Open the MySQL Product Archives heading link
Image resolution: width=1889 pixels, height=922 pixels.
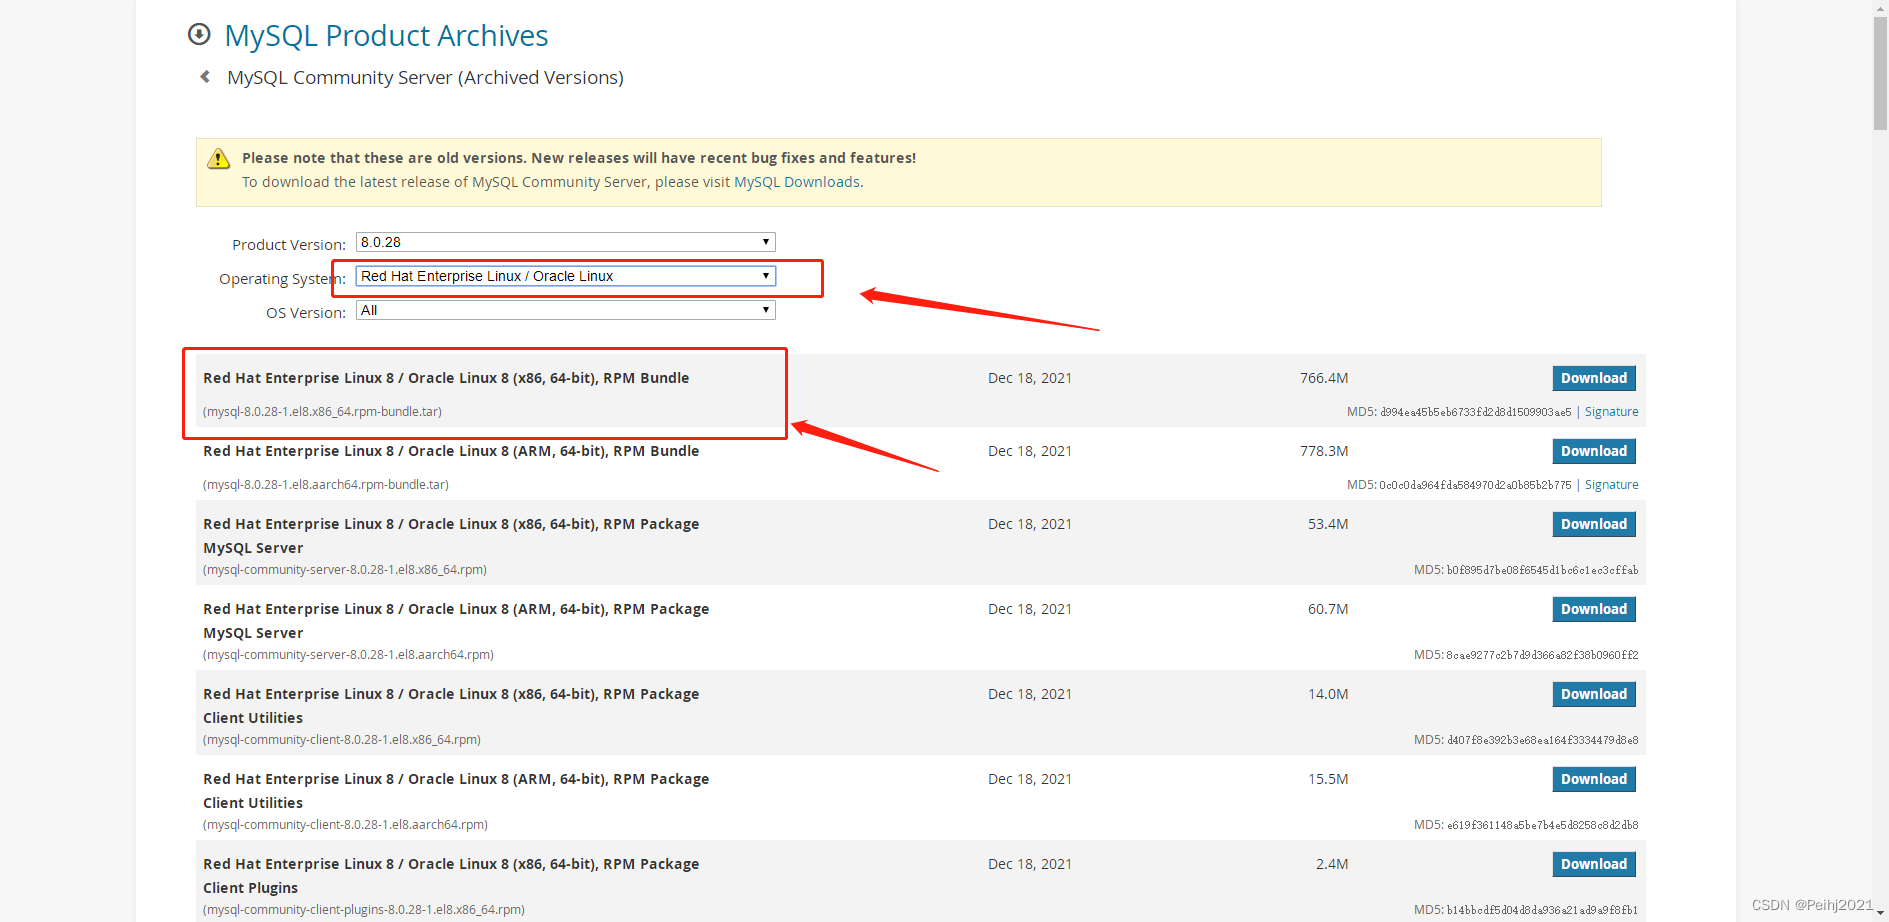386,36
